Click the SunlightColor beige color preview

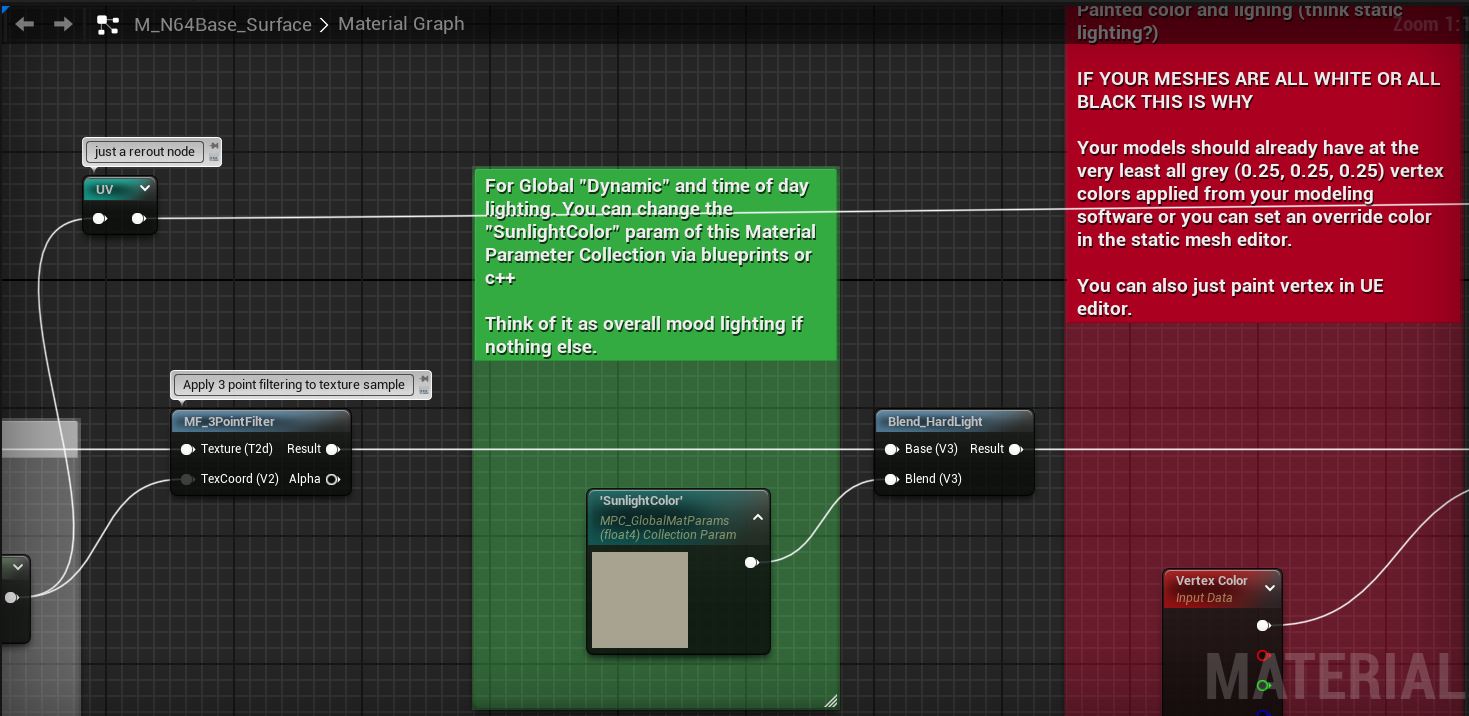(x=640, y=600)
